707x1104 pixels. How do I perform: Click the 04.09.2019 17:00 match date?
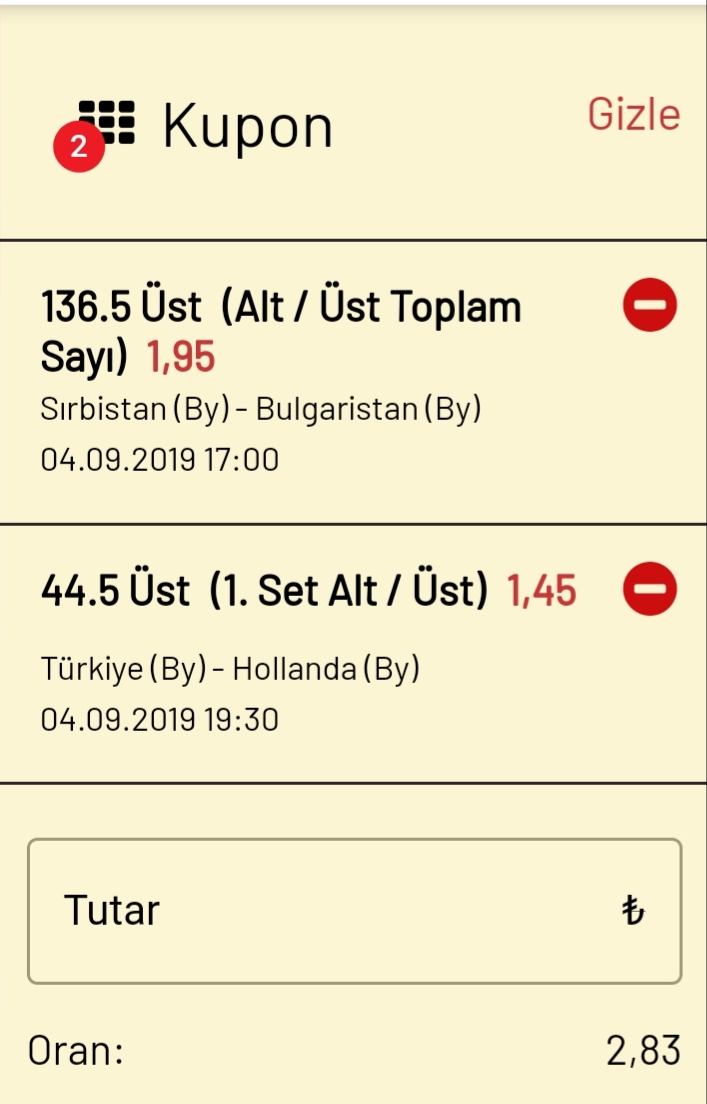pos(160,460)
